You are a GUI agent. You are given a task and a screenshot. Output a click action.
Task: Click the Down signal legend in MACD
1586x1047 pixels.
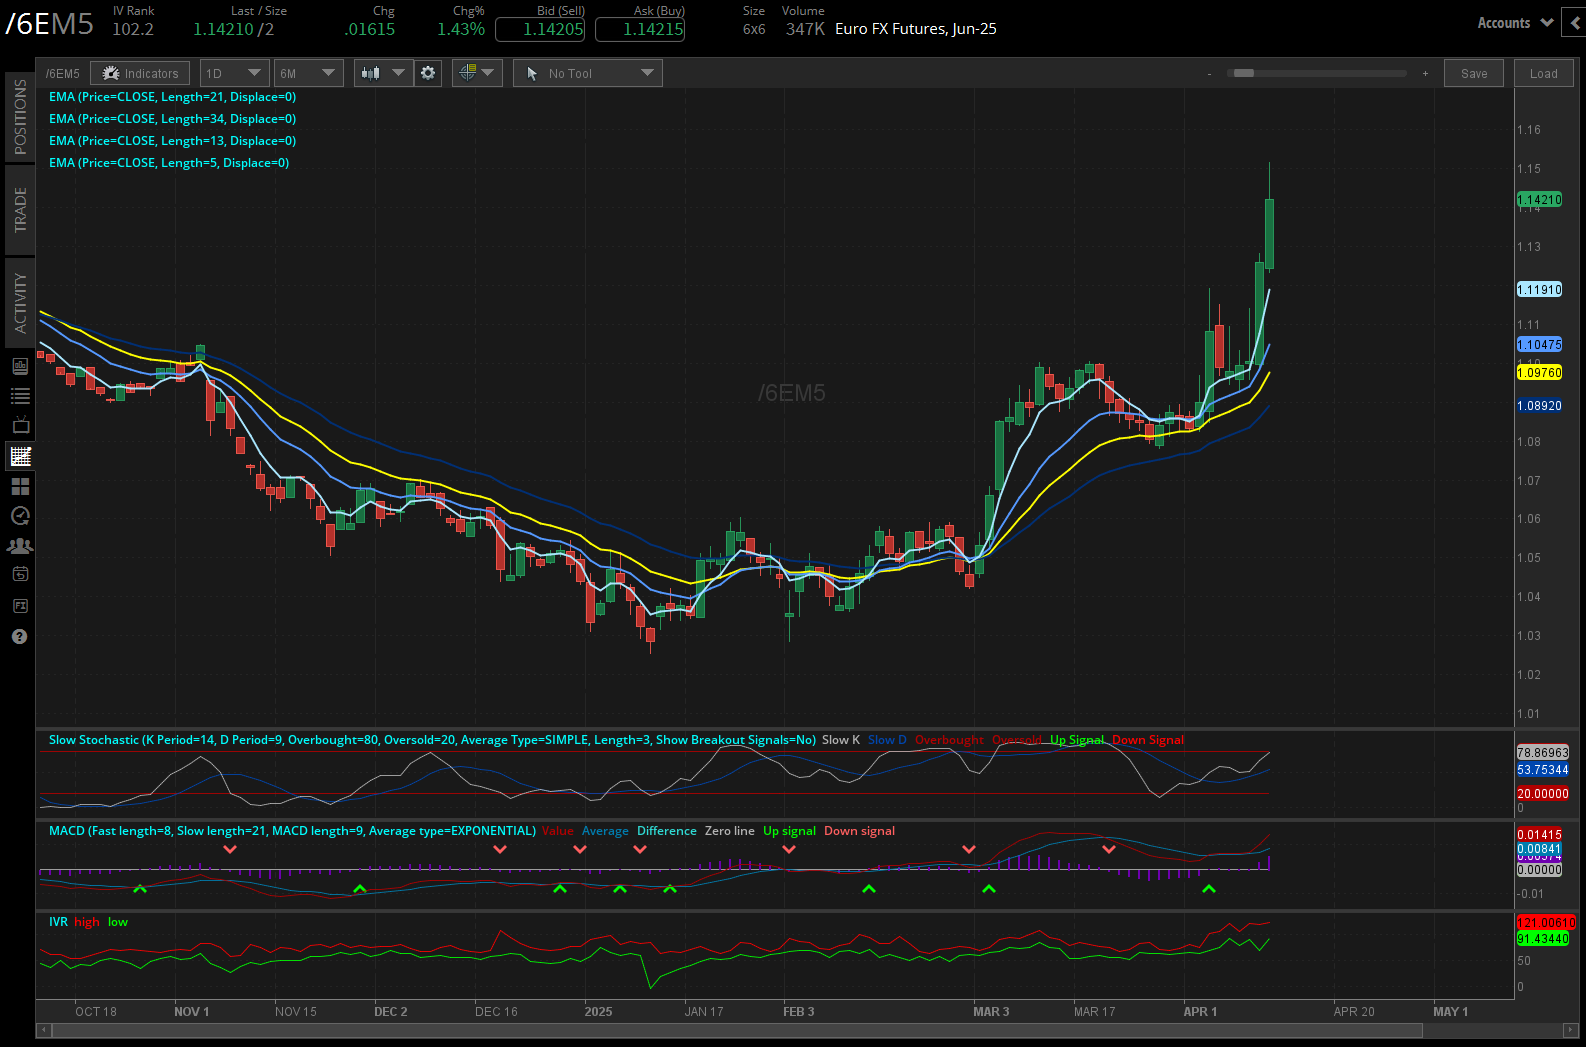(x=859, y=831)
